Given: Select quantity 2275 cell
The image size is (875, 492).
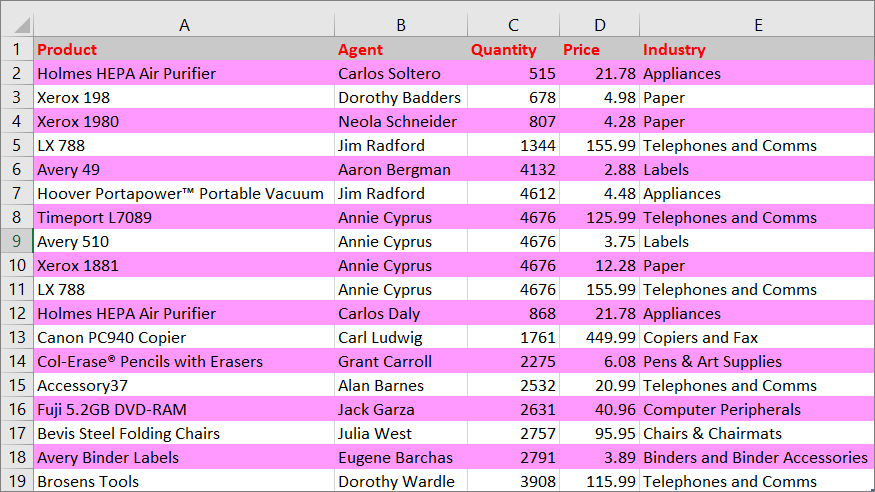Looking at the screenshot, I should point(513,361).
